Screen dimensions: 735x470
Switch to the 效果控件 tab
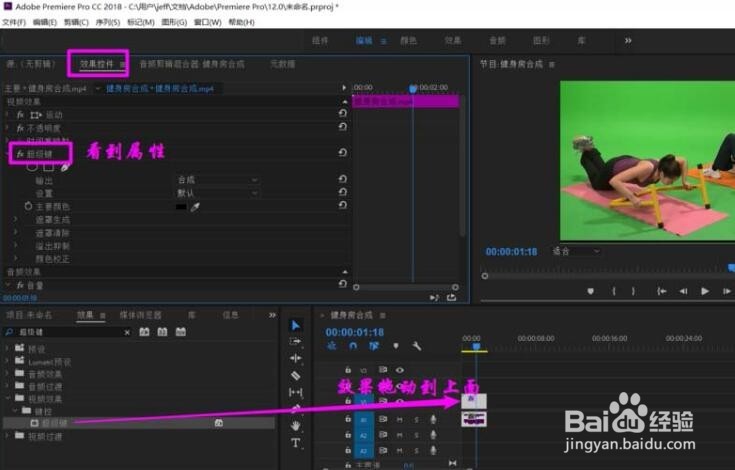pyautogui.click(x=97, y=64)
